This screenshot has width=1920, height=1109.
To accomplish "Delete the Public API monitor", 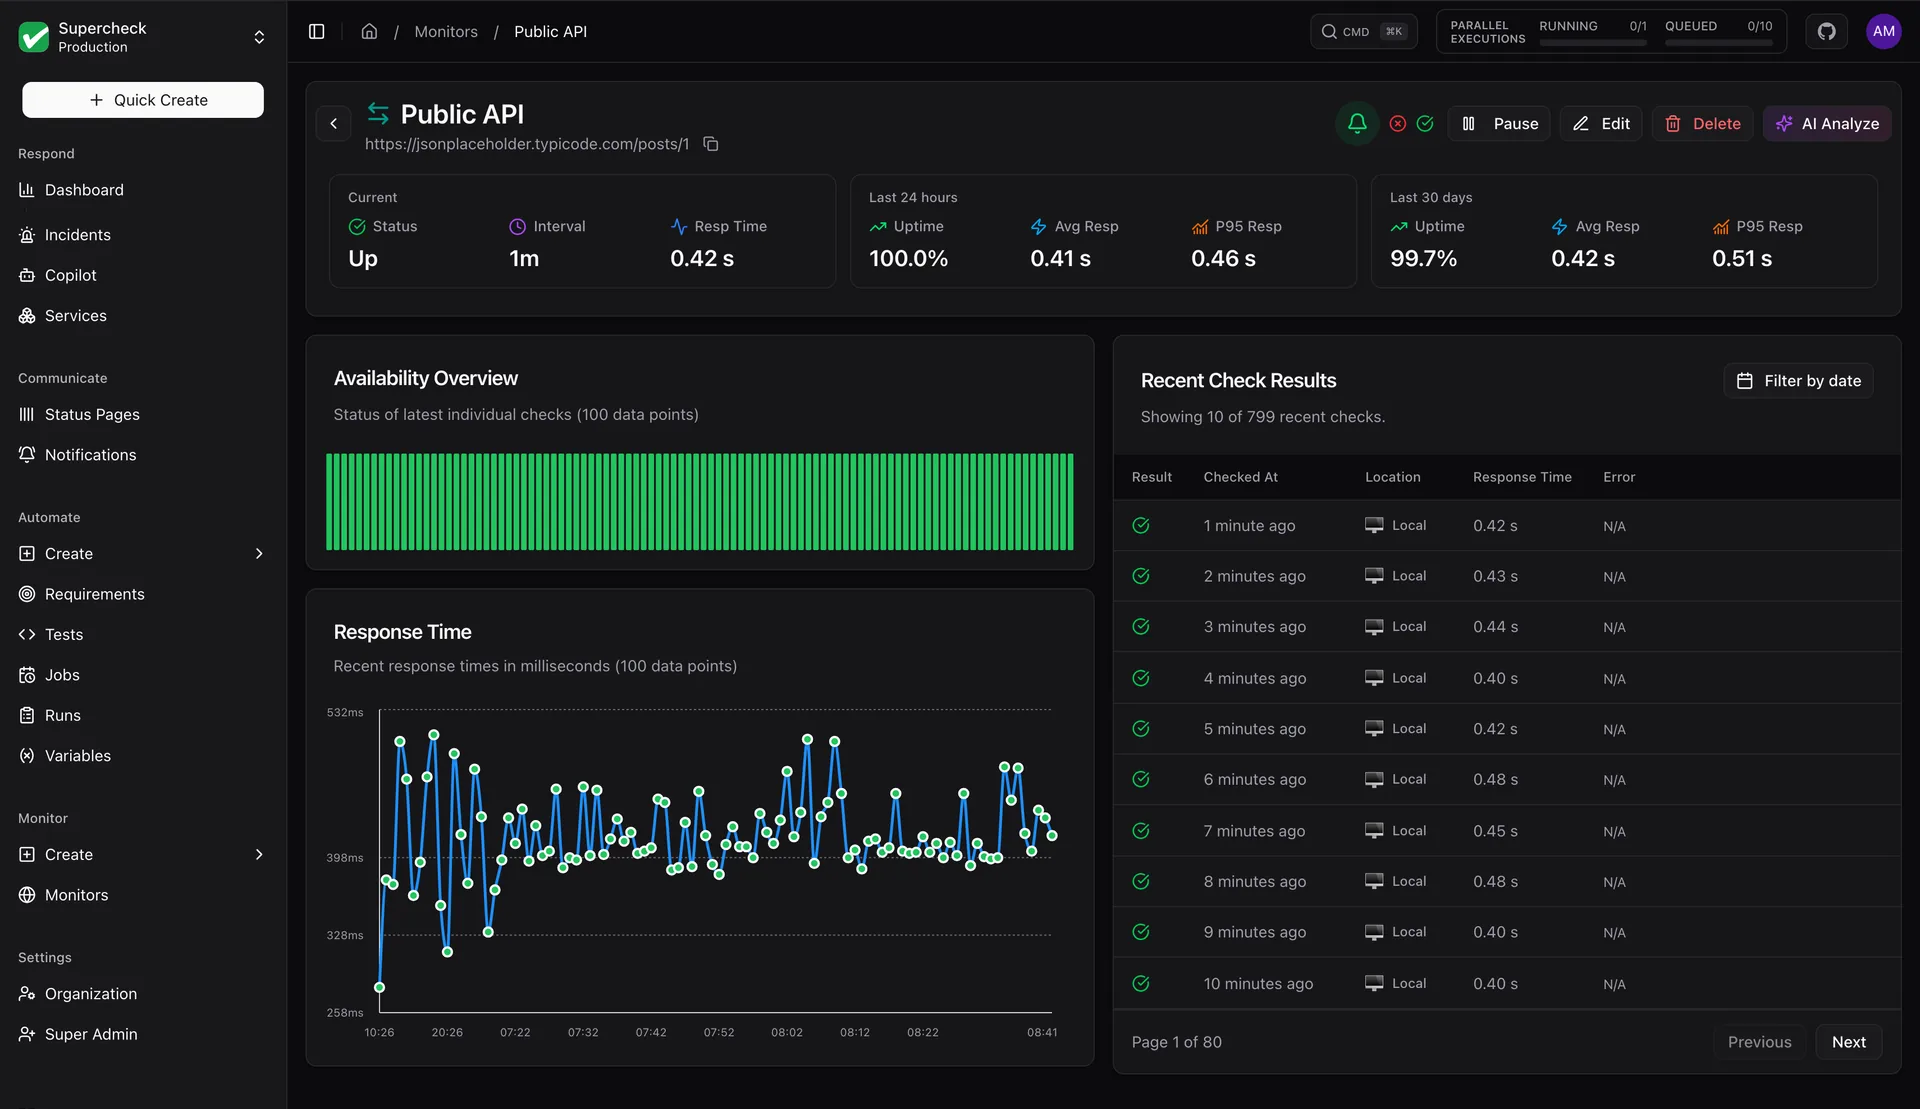I will click(1702, 123).
